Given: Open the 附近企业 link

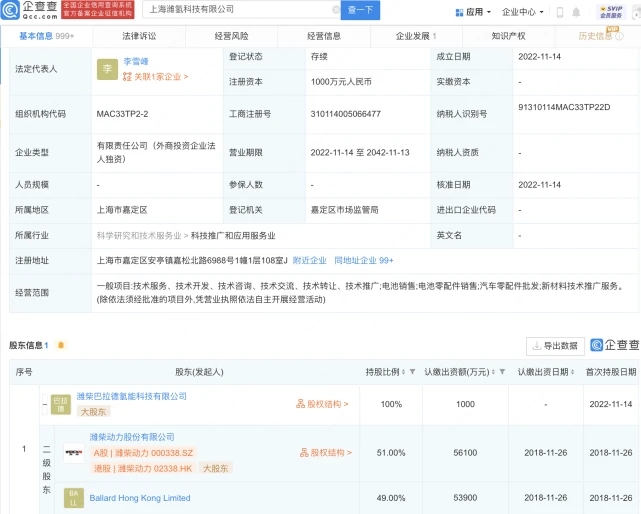Looking at the screenshot, I should click(309, 260).
